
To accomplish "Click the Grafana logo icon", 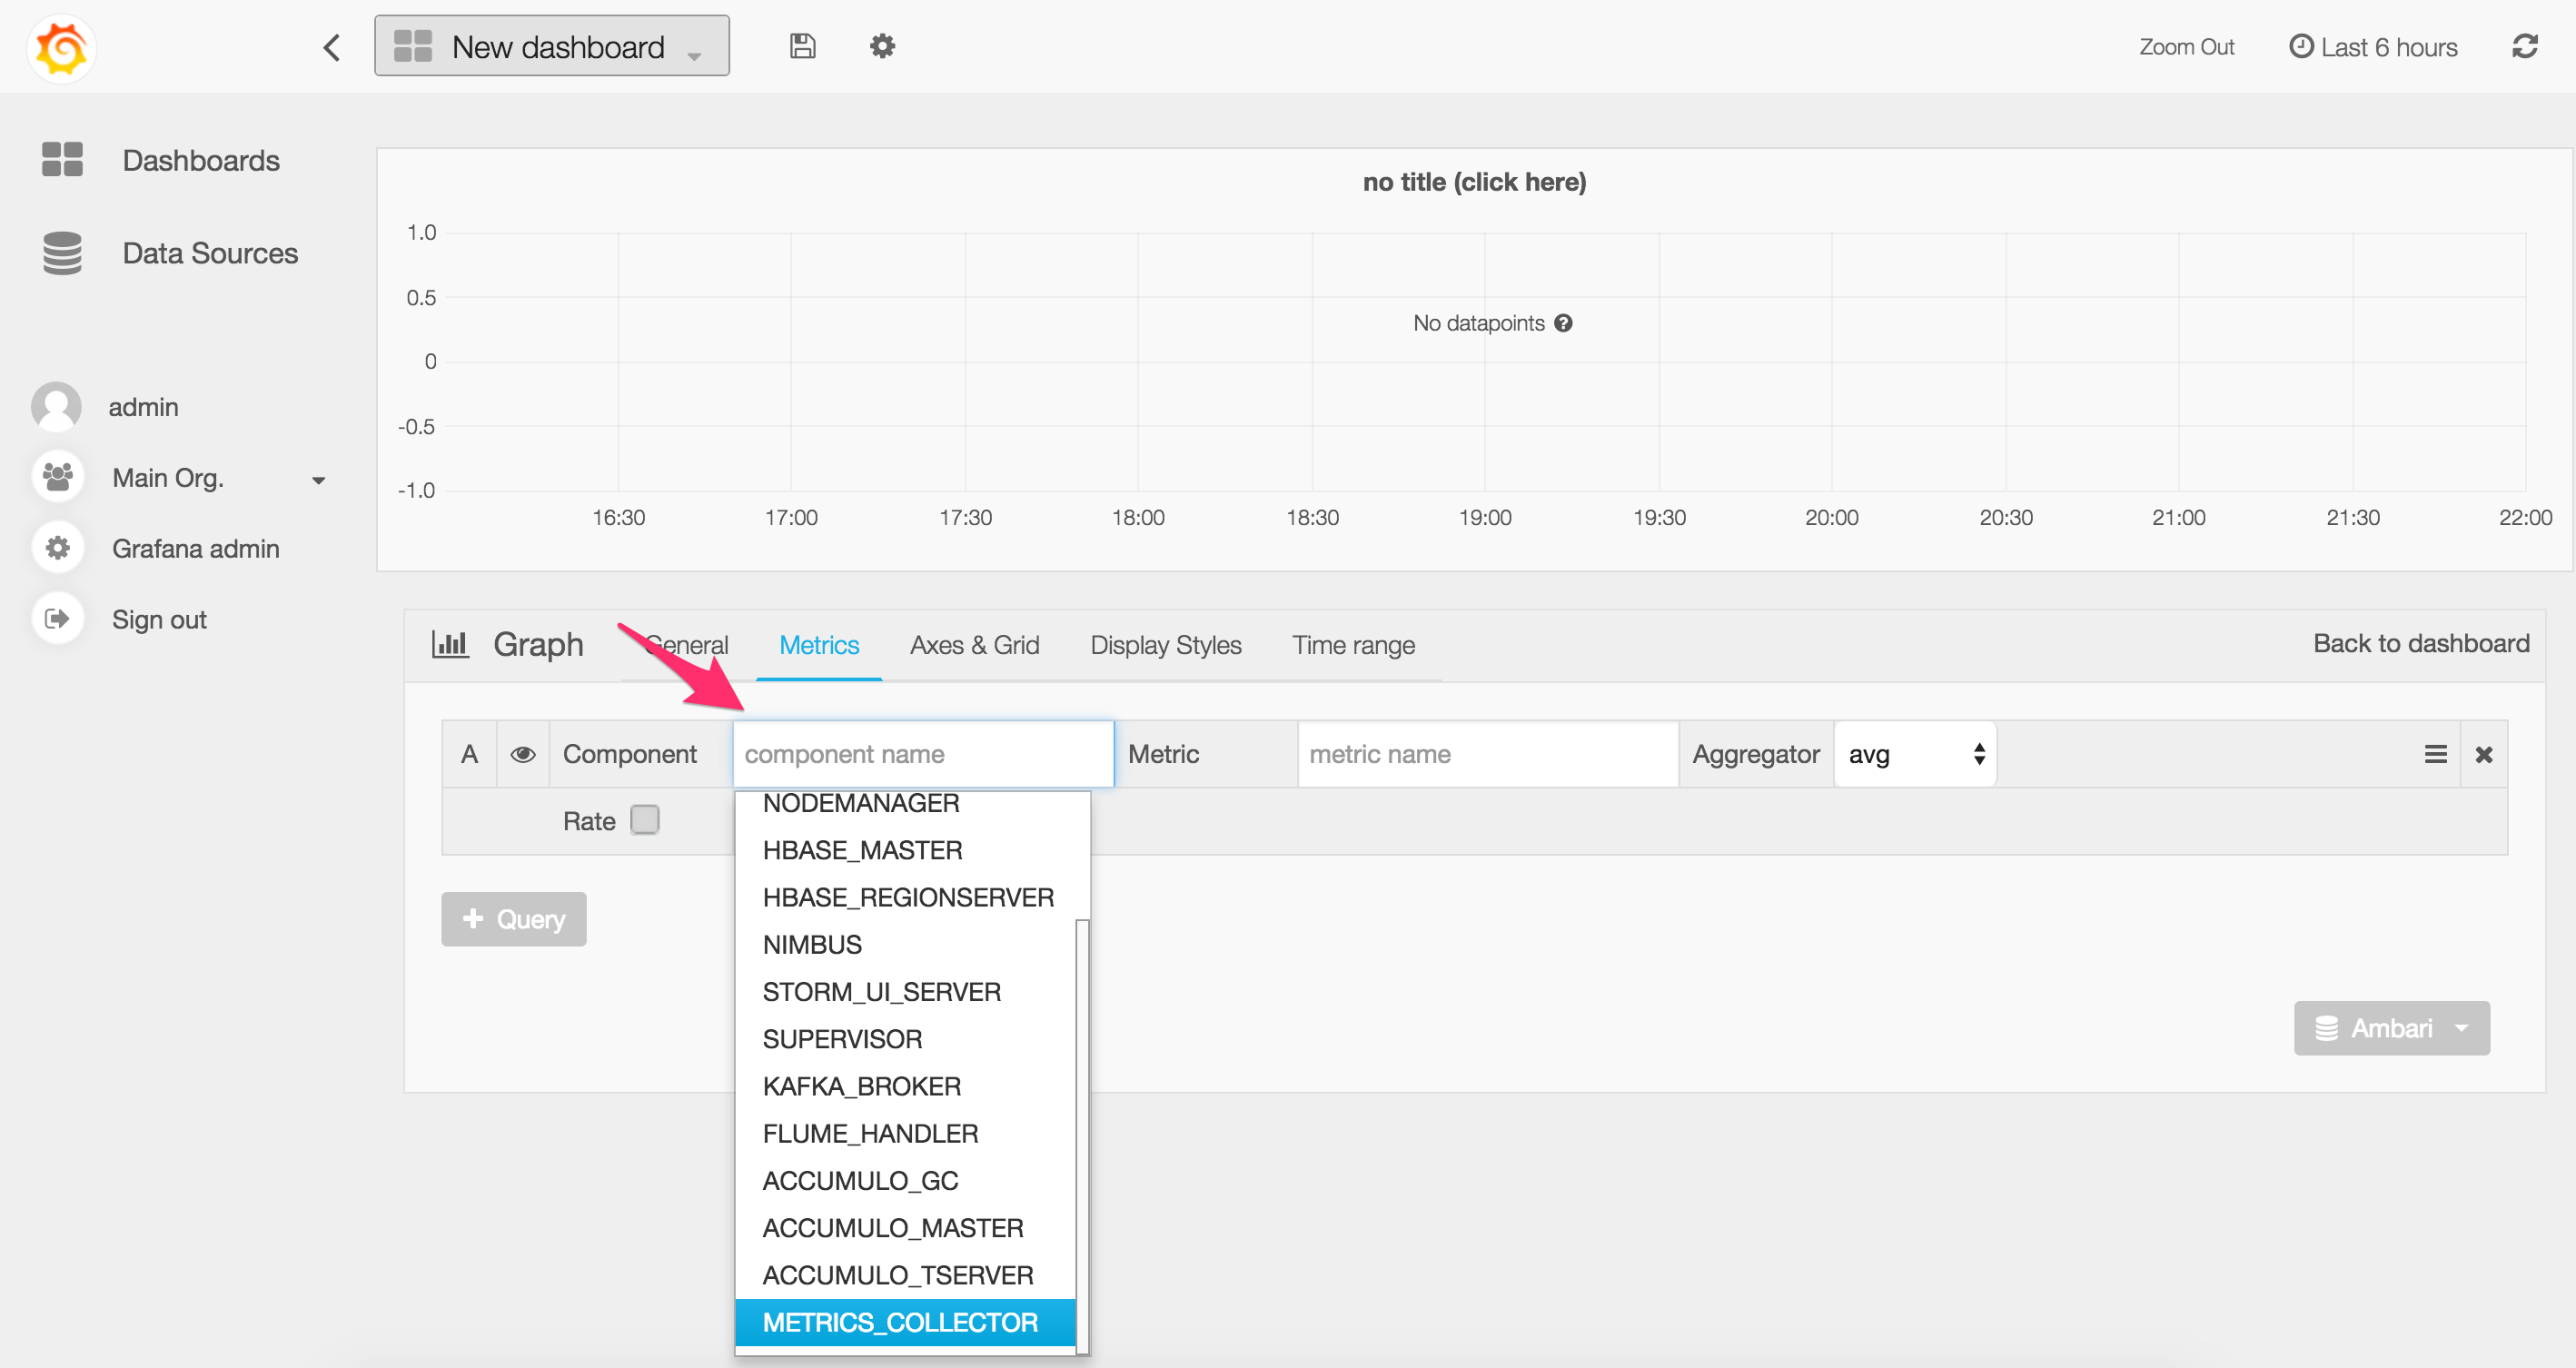I will [x=61, y=47].
